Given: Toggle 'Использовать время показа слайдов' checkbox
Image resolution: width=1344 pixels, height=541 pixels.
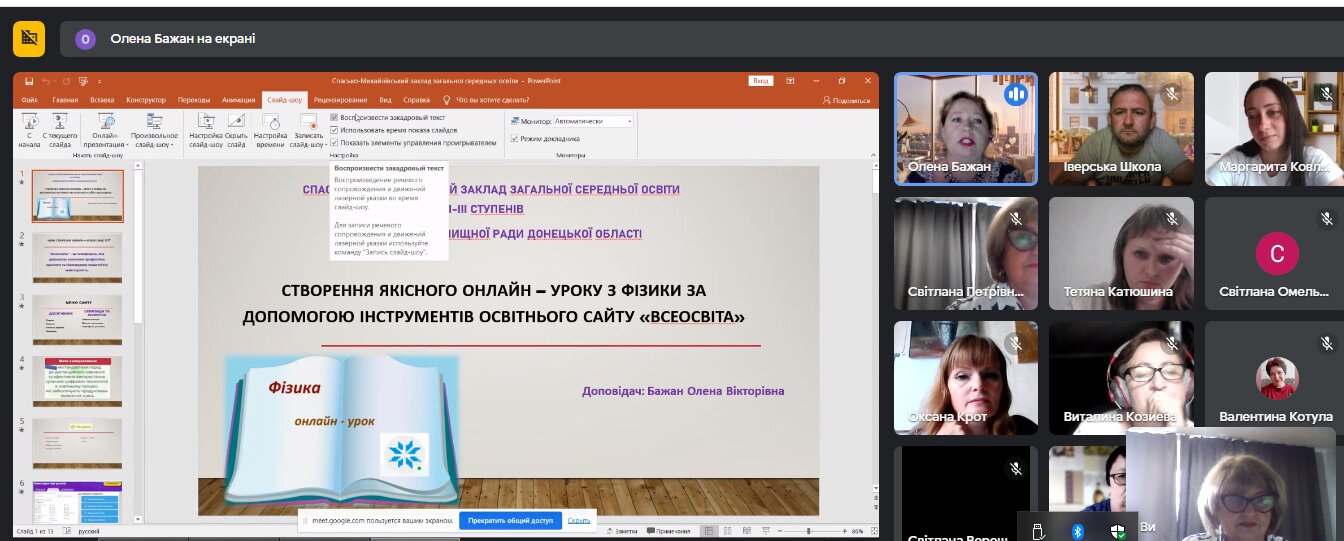Looking at the screenshot, I should (x=335, y=130).
